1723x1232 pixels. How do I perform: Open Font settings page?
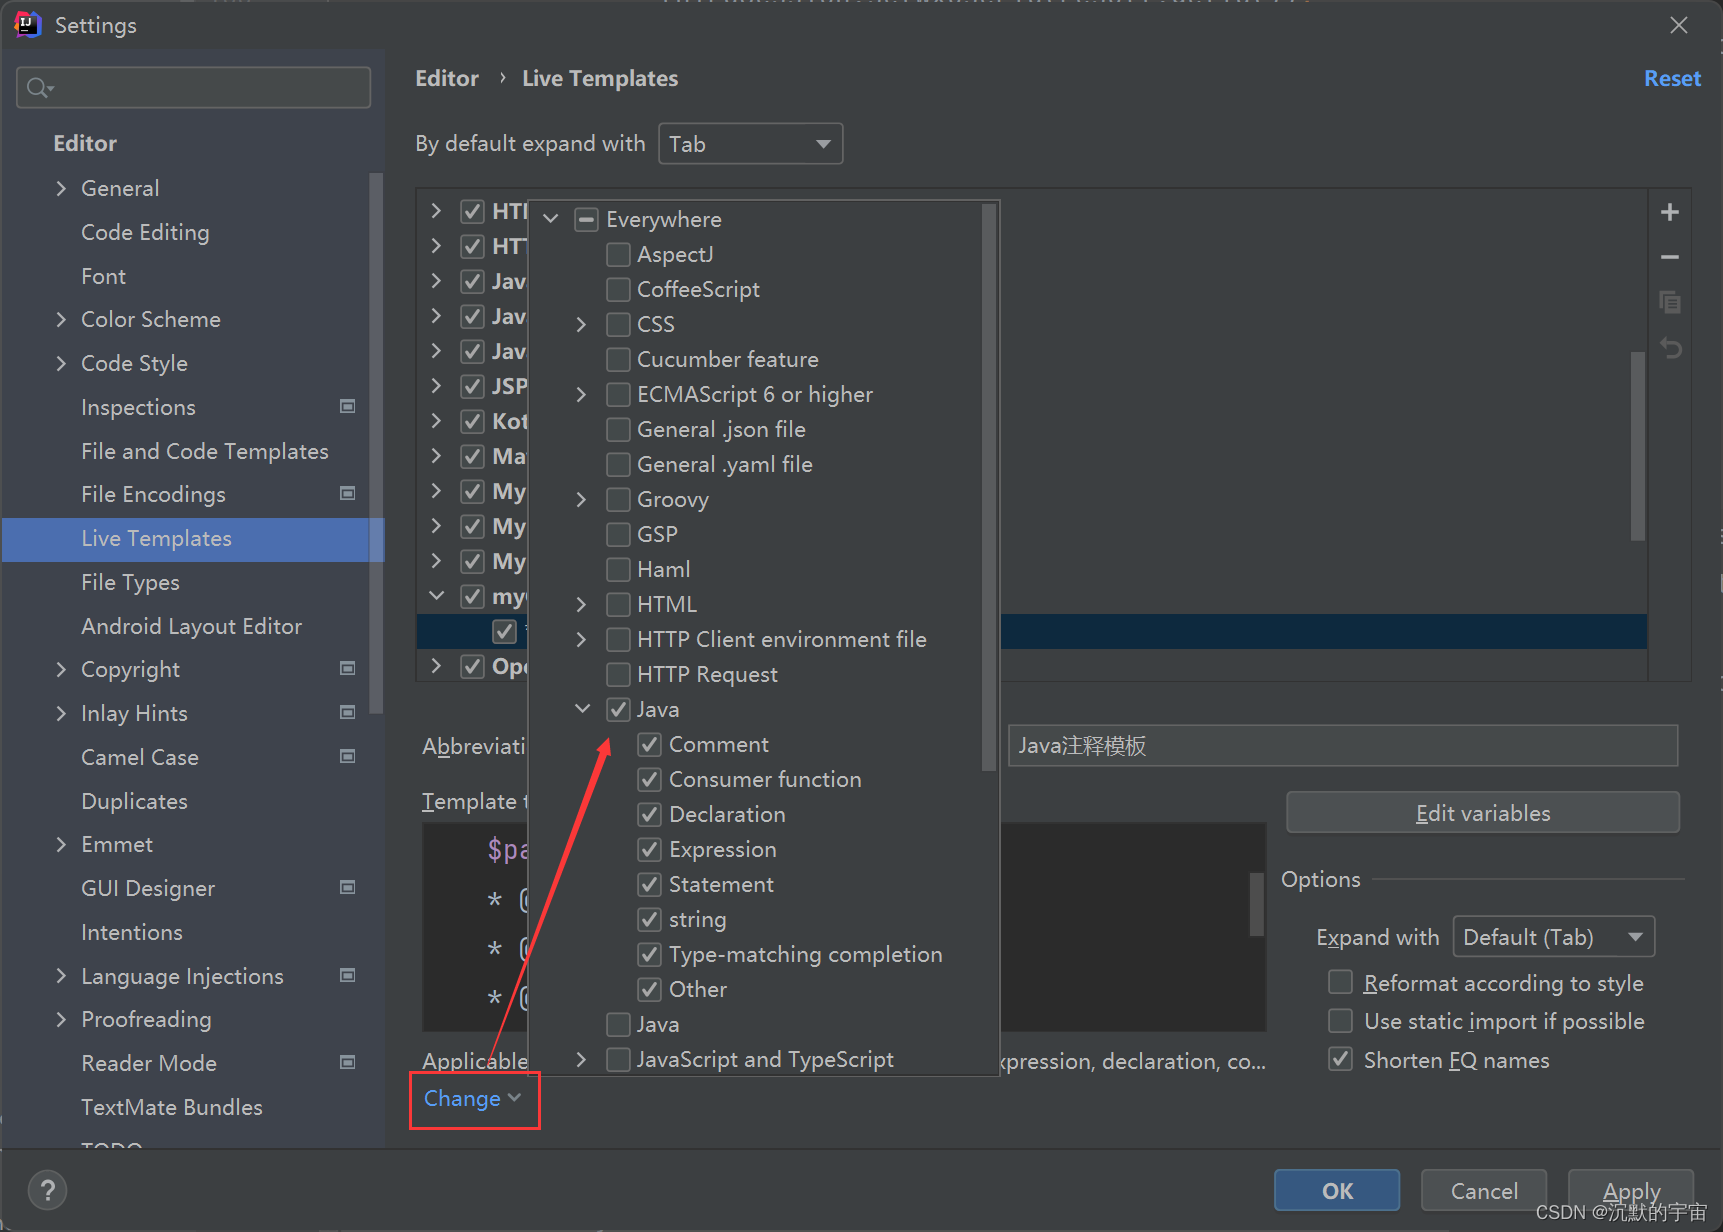pos(103,276)
